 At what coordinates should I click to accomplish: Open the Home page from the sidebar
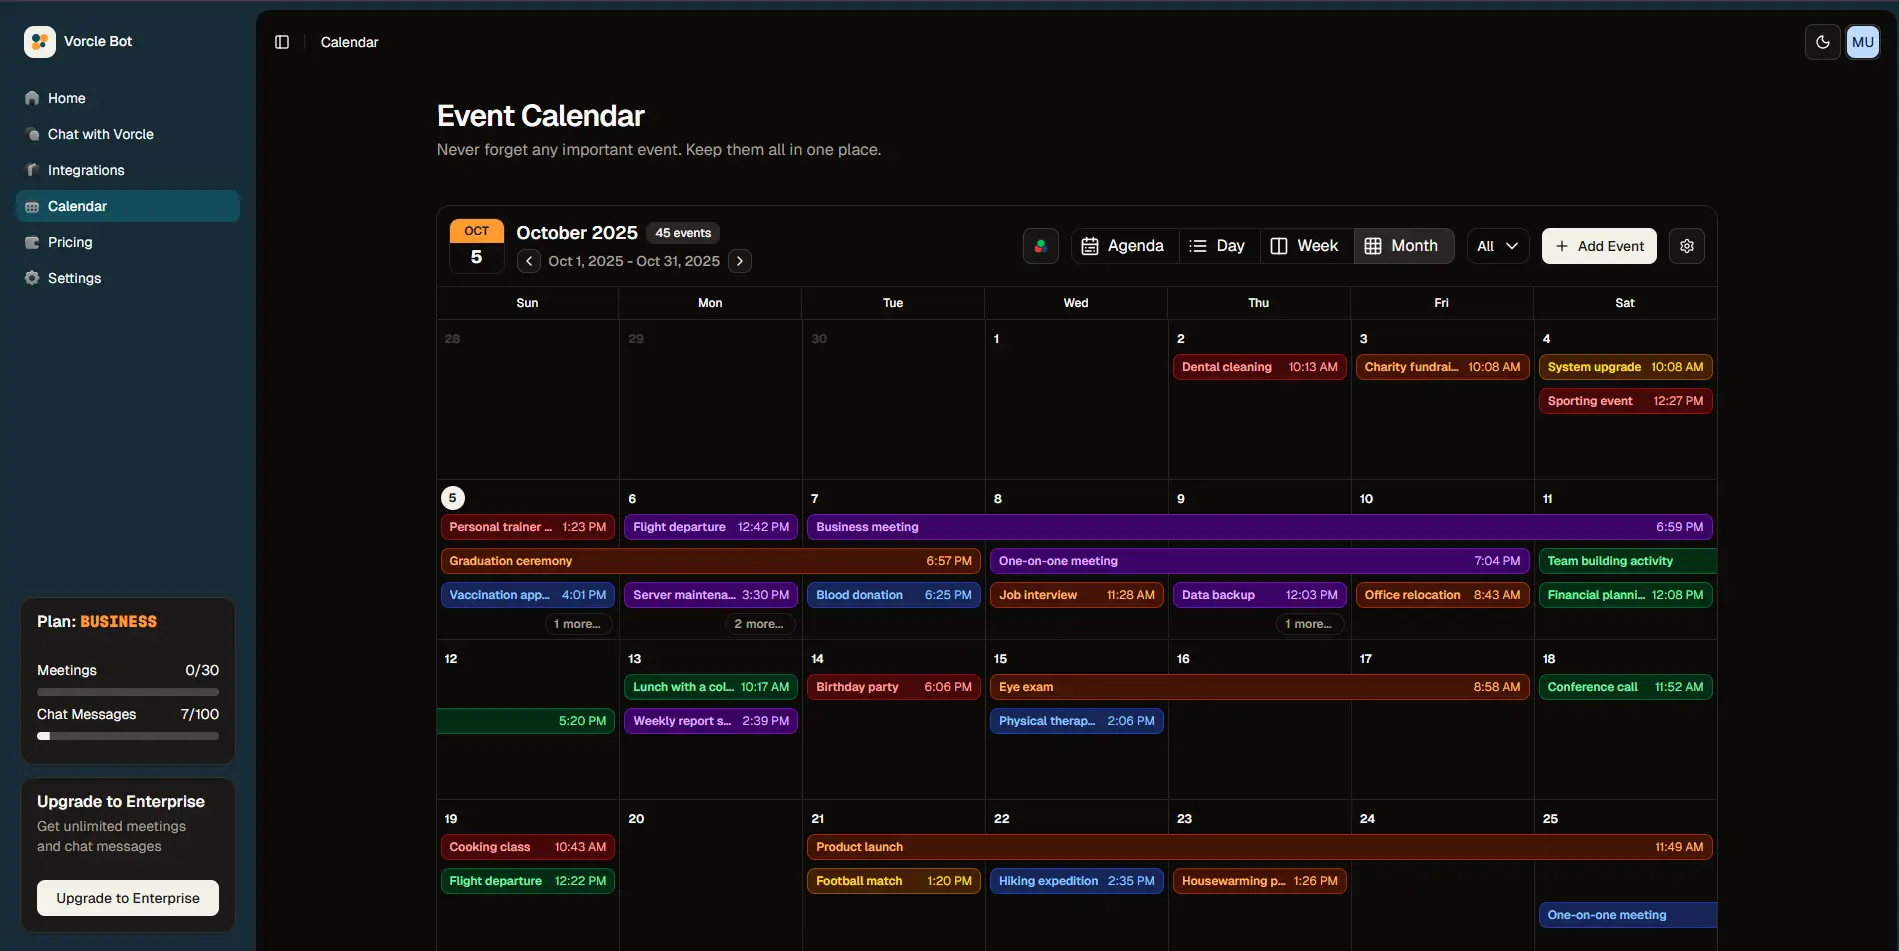[x=65, y=98]
